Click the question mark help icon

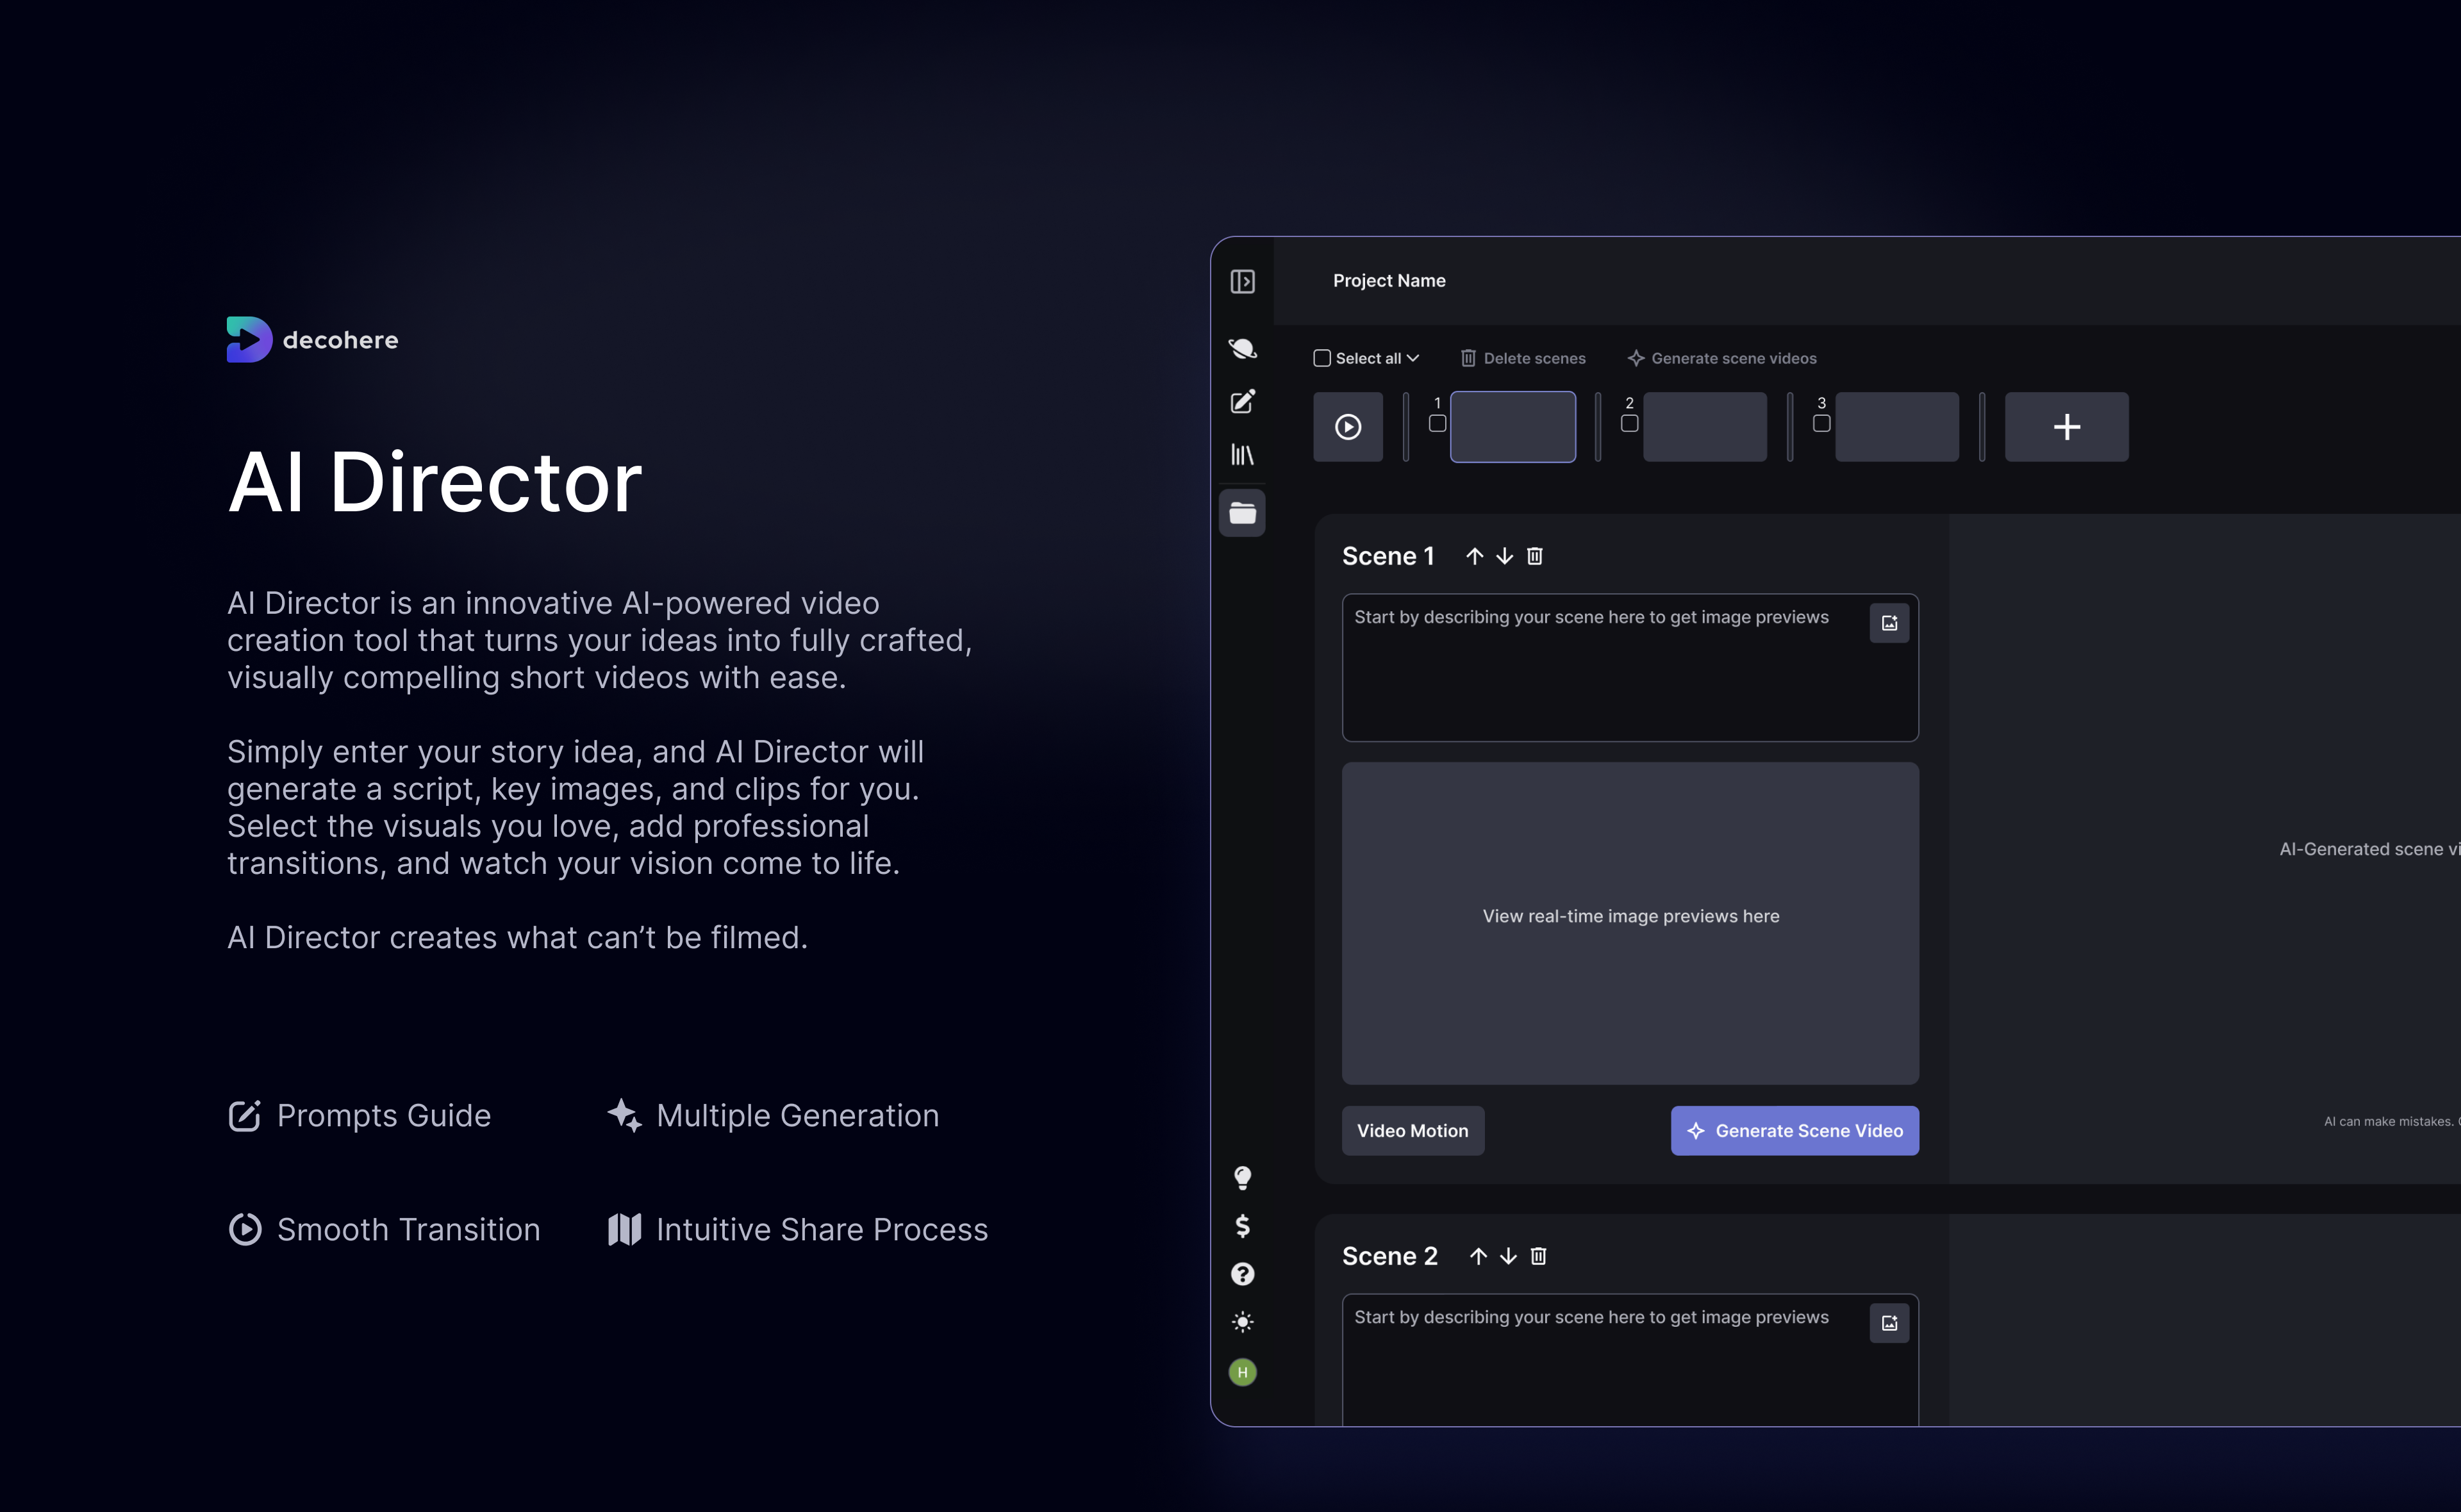pos(1242,1274)
